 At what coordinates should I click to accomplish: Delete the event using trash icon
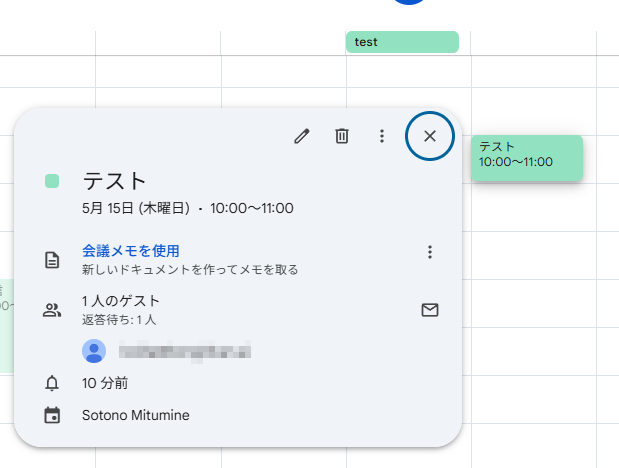coord(342,136)
